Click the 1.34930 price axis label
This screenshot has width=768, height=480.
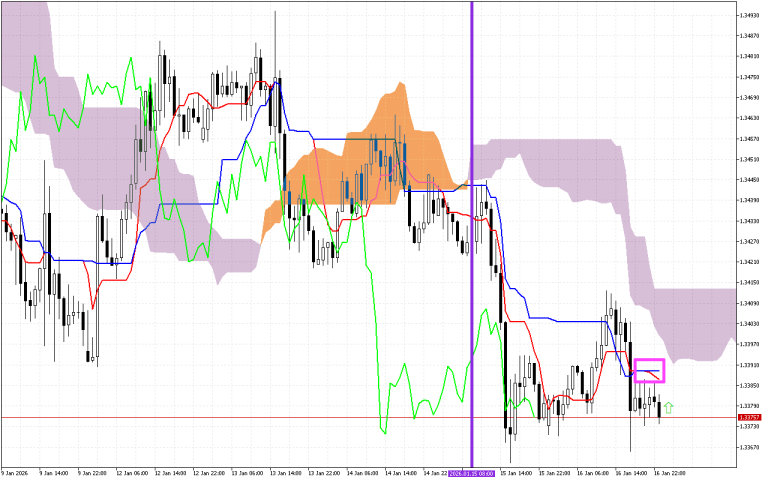tap(750, 16)
